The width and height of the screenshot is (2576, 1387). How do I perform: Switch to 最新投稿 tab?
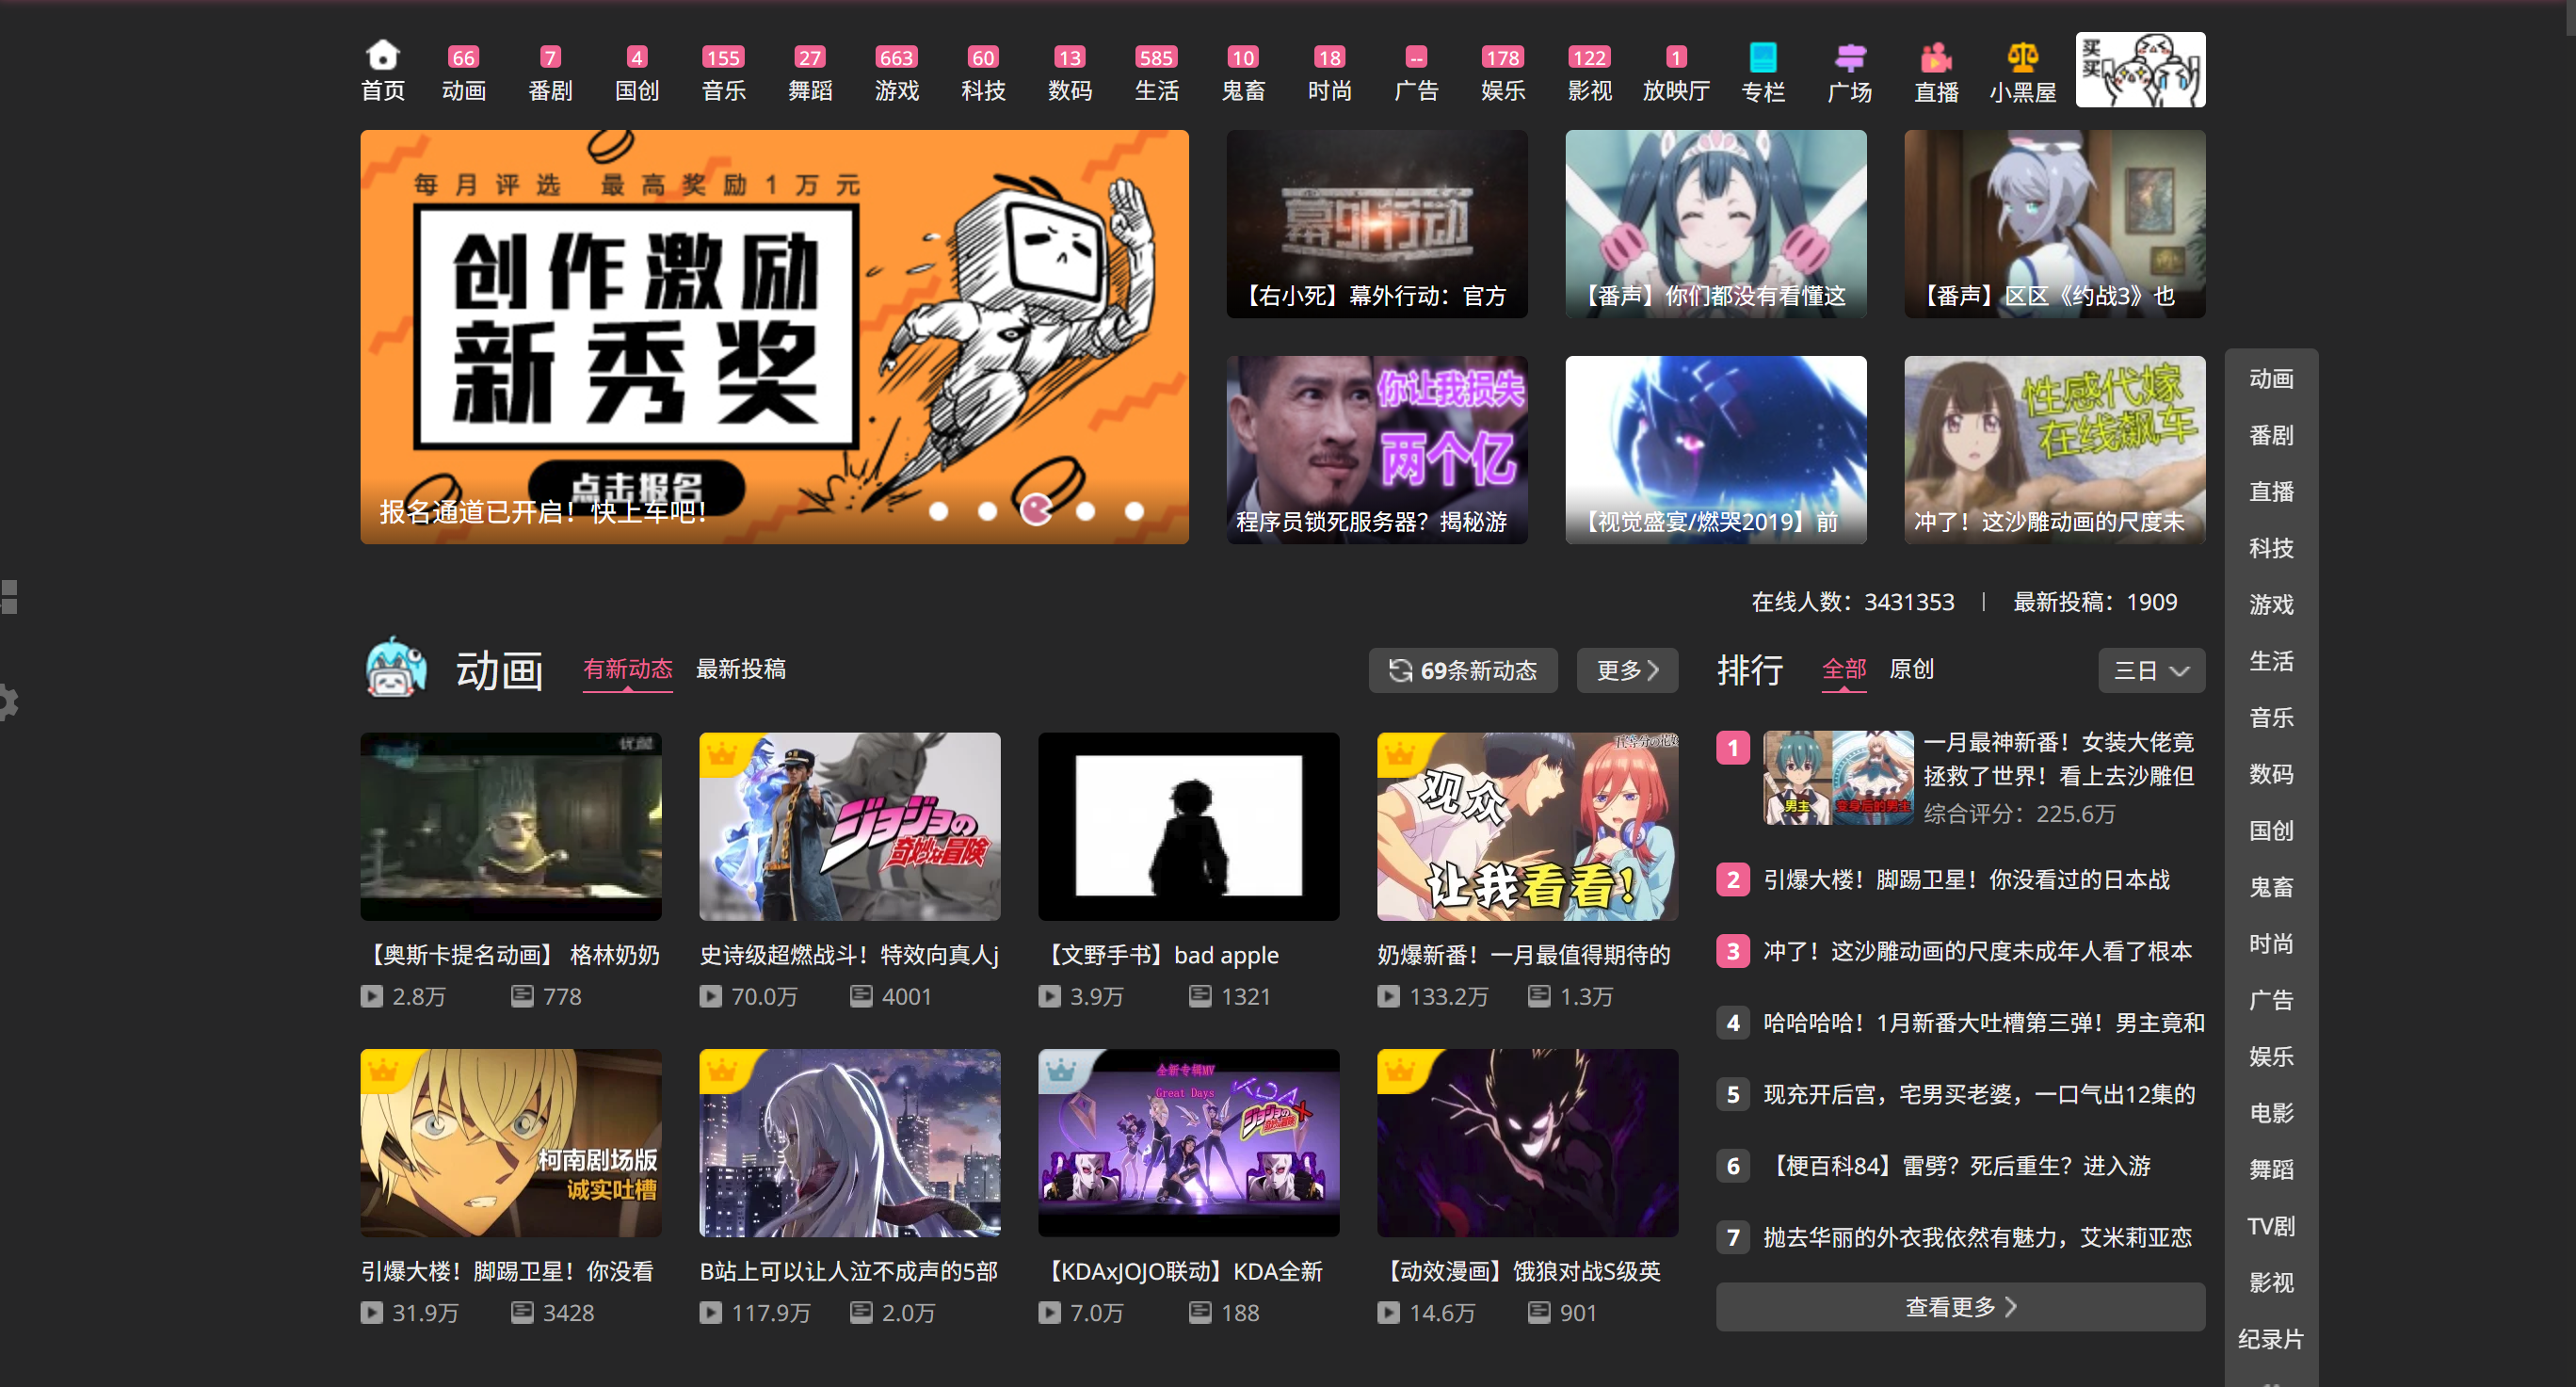(x=740, y=669)
